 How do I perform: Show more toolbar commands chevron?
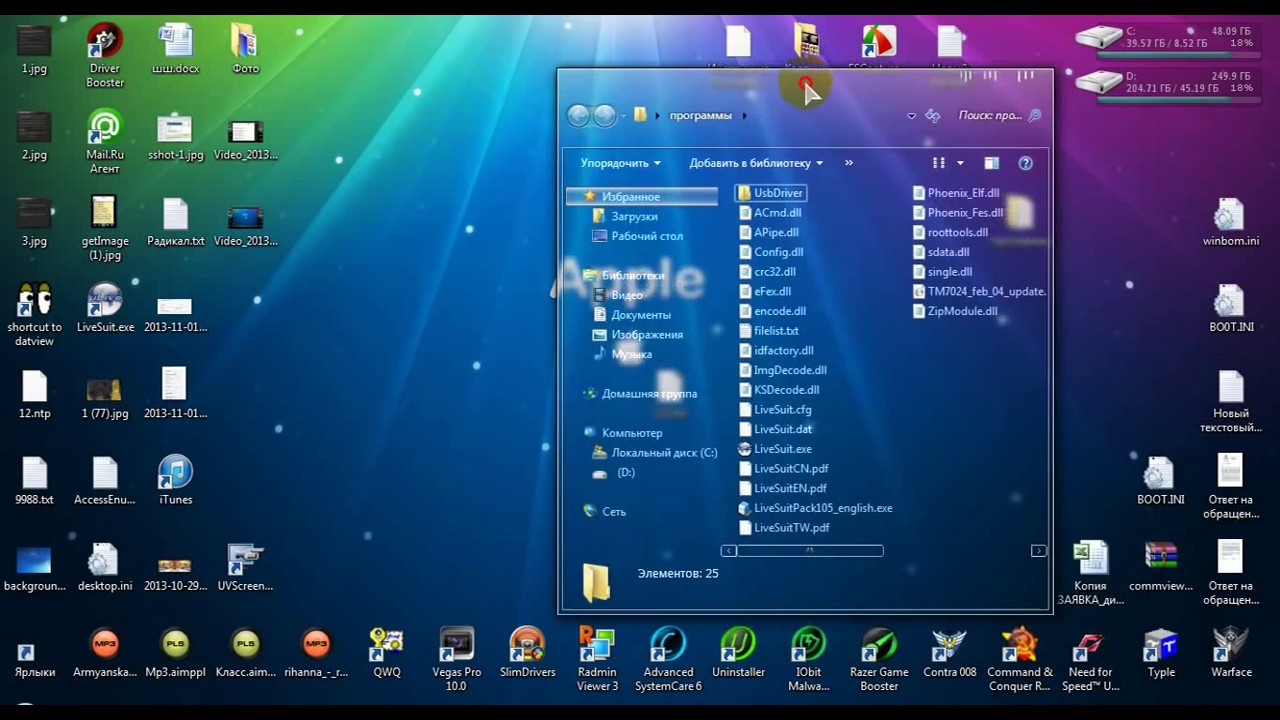(849, 163)
